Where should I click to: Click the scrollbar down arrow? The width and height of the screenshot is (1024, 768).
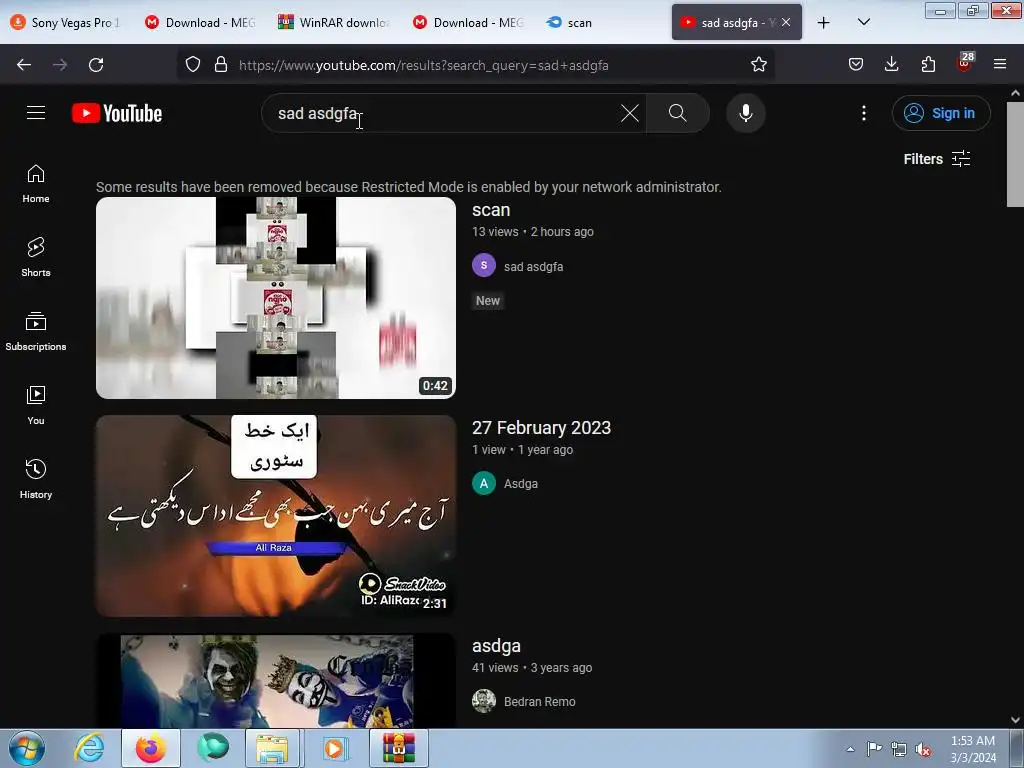click(1015, 720)
